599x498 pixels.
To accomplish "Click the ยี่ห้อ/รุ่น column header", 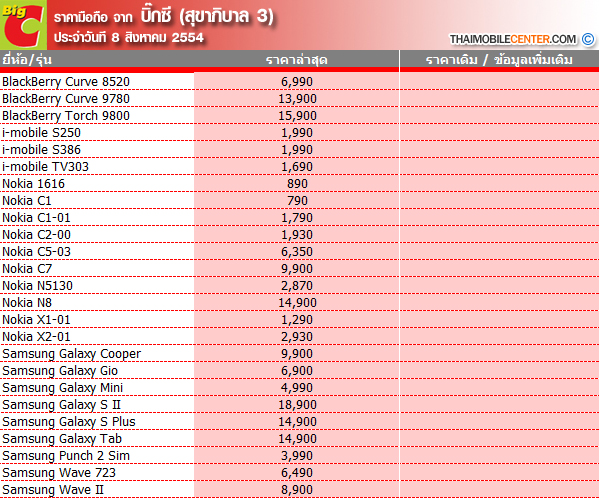I will point(27,60).
